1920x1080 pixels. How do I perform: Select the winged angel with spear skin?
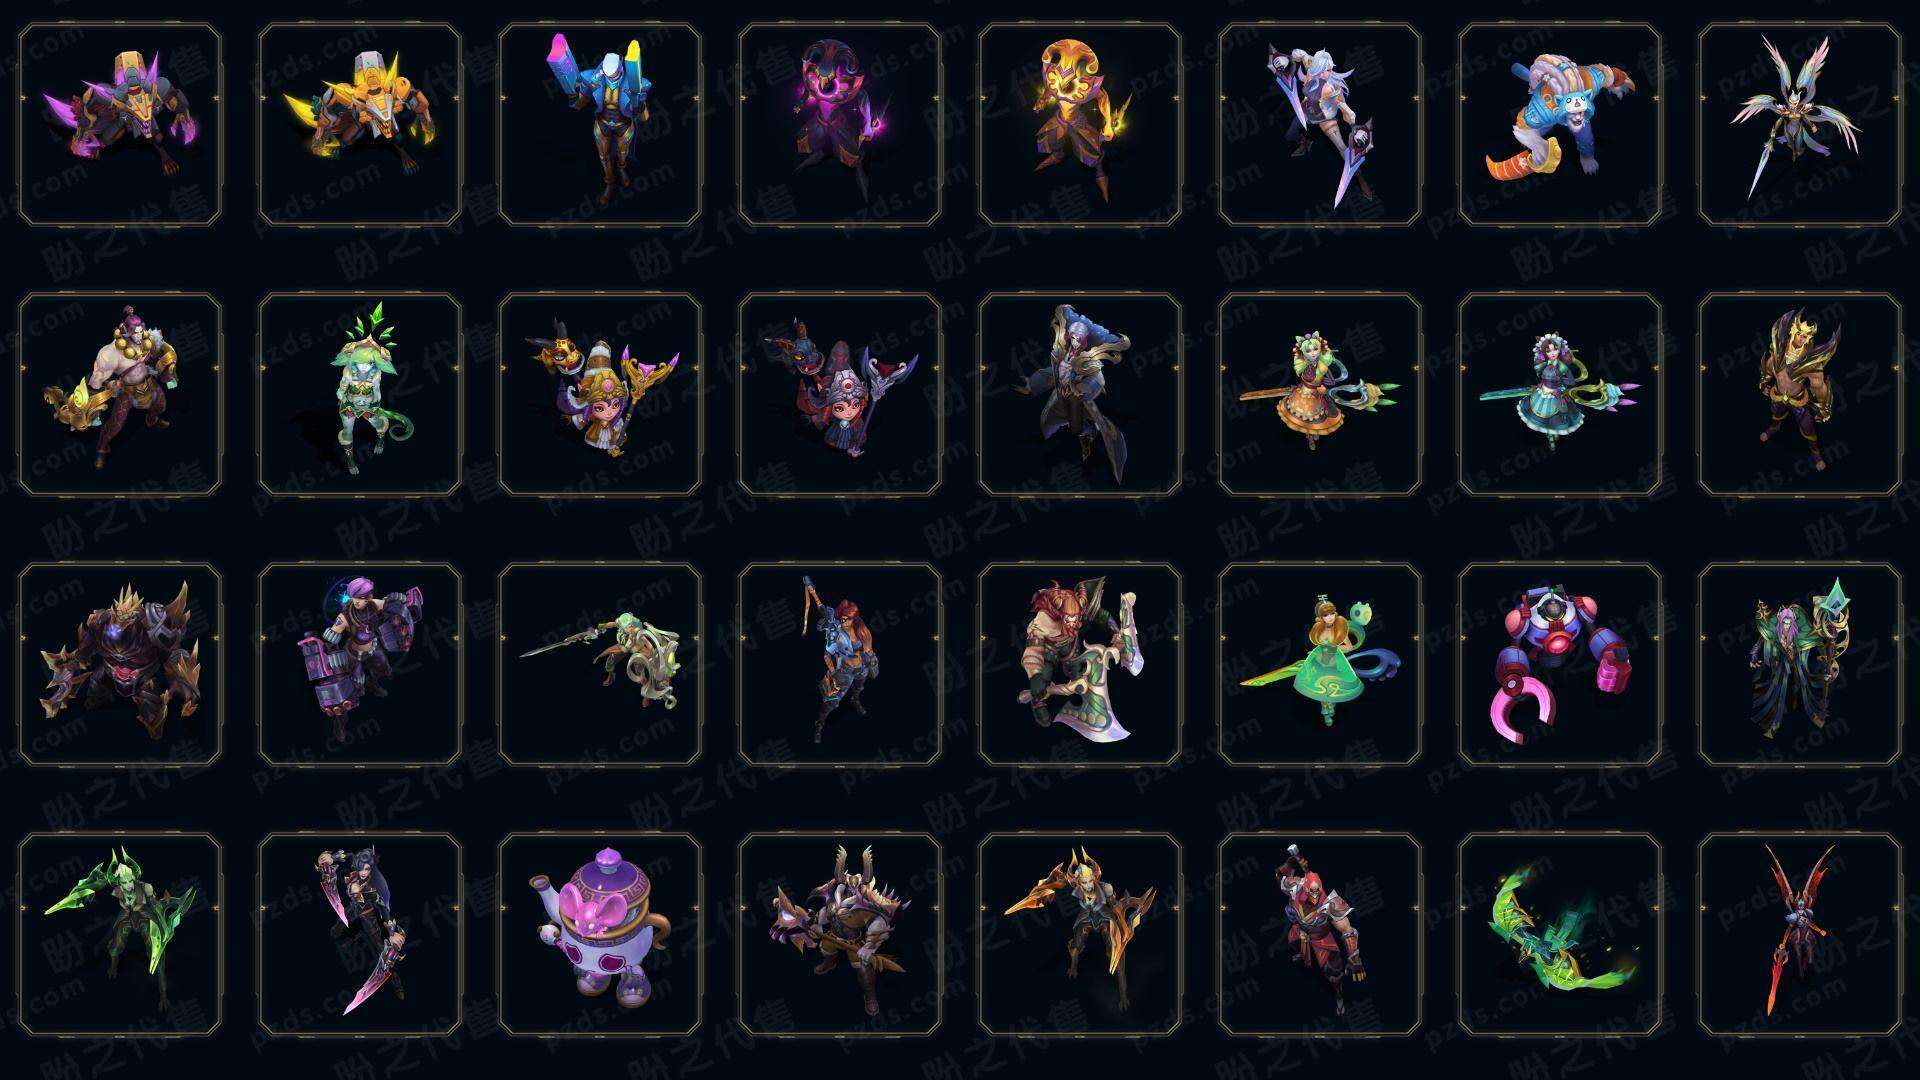[x=1800, y=125]
